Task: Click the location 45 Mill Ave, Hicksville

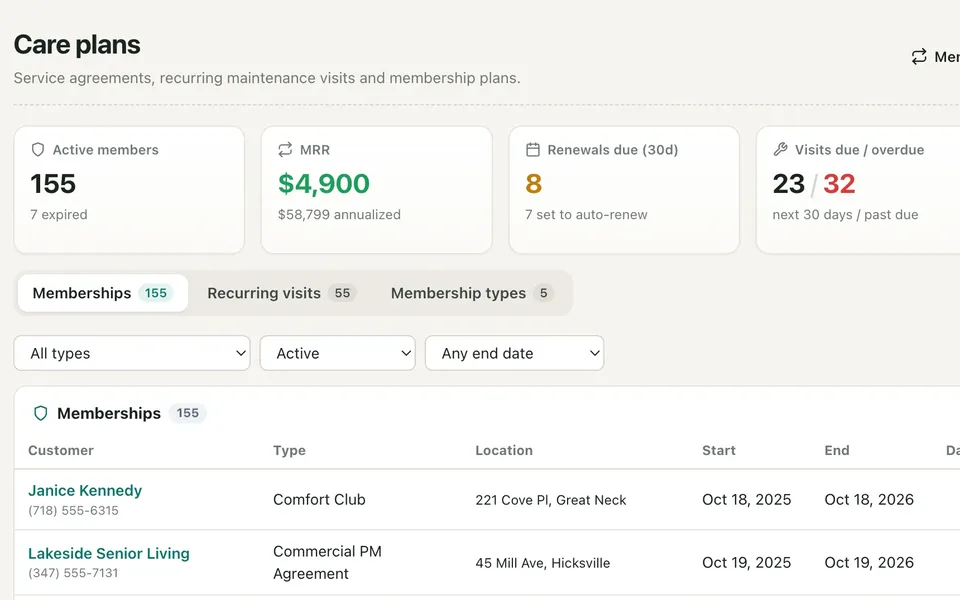Action: pos(542,563)
